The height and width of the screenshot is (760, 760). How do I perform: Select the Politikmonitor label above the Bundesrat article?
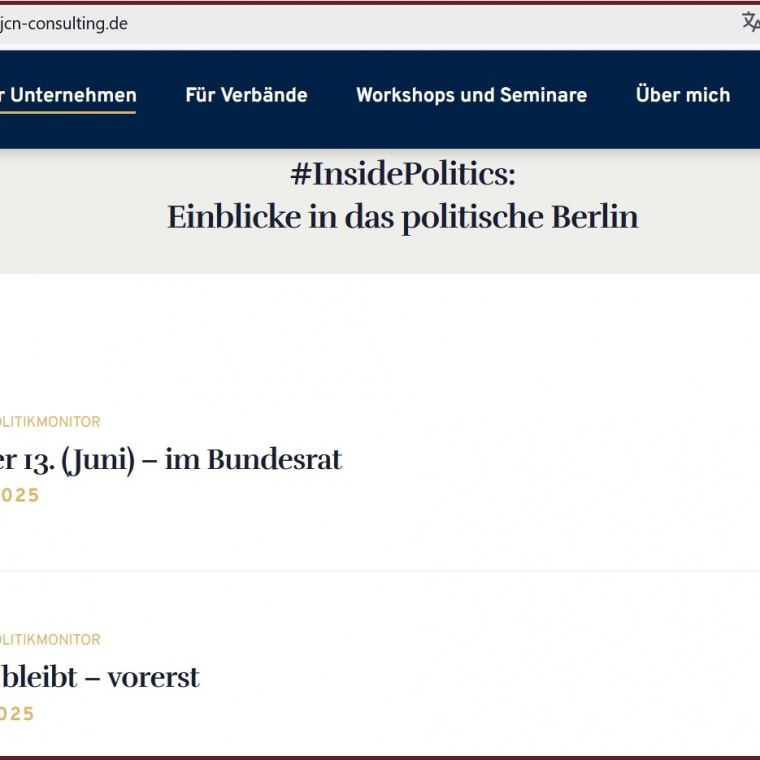[x=50, y=422]
